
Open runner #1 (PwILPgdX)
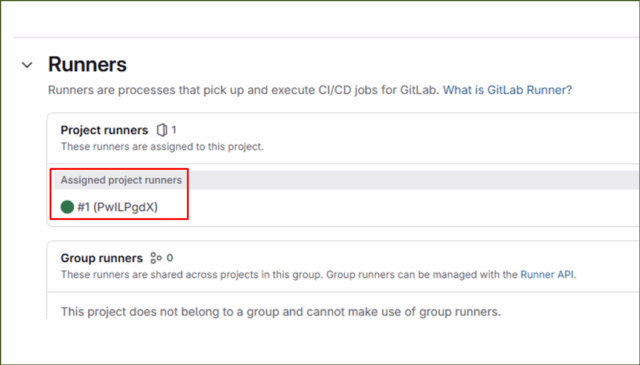point(118,207)
